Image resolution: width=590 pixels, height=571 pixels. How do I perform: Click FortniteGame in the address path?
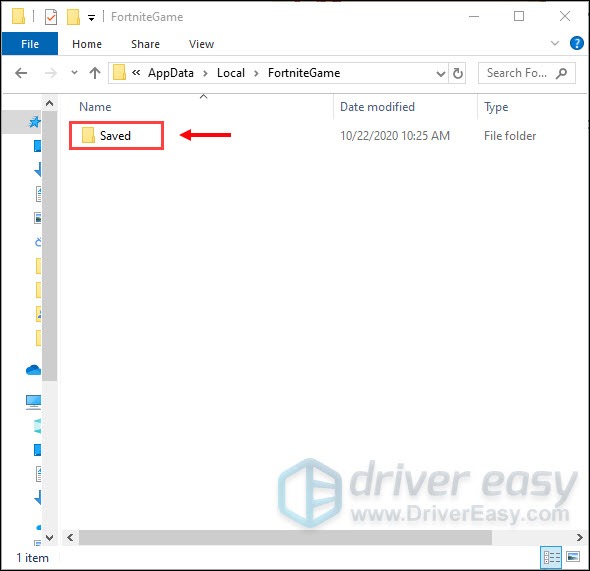[x=304, y=73]
